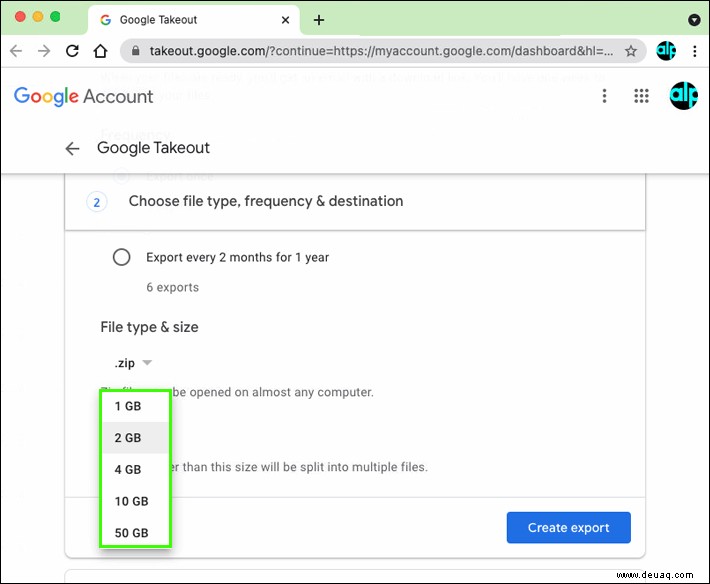710x584 pixels.
Task: Choose 2 GB from size list
Action: [135, 438]
